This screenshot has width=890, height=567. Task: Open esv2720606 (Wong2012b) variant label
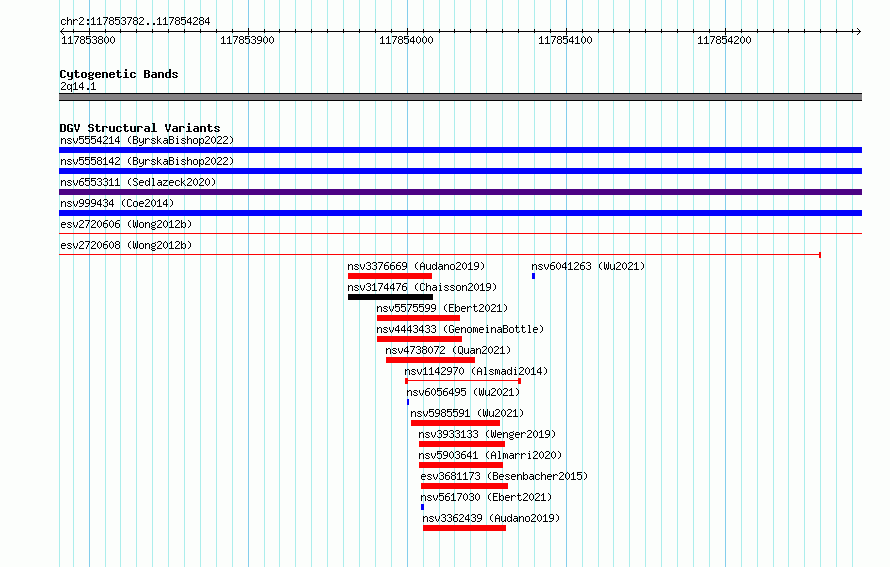point(126,224)
